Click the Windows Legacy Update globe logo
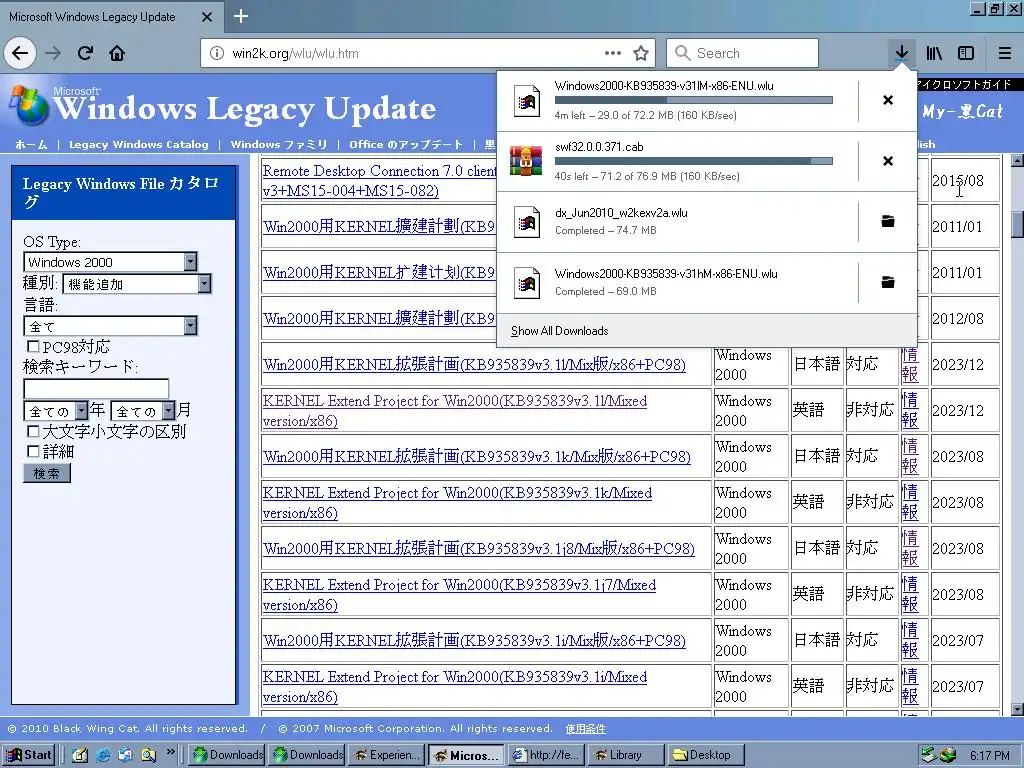 (27, 104)
